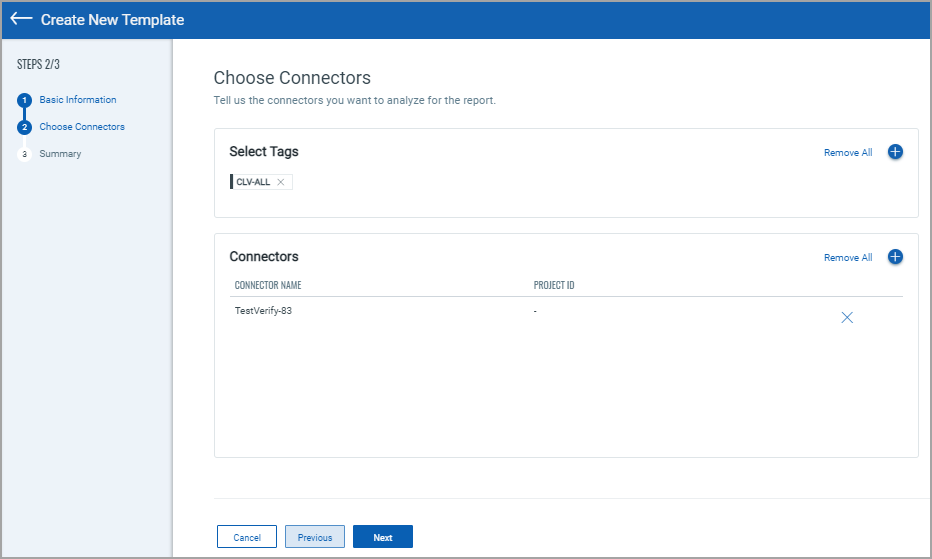Viewport: 932px width, 559px height.
Task: Select the TestVerify-83 connector name
Action: pyautogui.click(x=263, y=311)
